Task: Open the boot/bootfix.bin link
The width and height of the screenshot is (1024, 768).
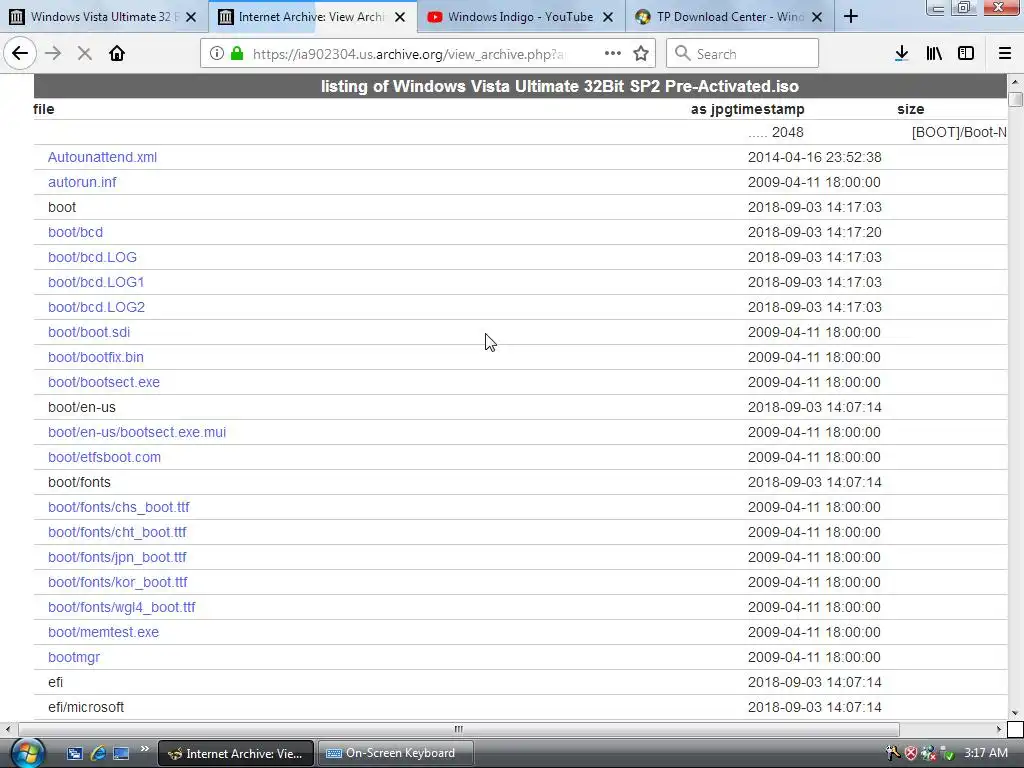Action: click(x=95, y=357)
